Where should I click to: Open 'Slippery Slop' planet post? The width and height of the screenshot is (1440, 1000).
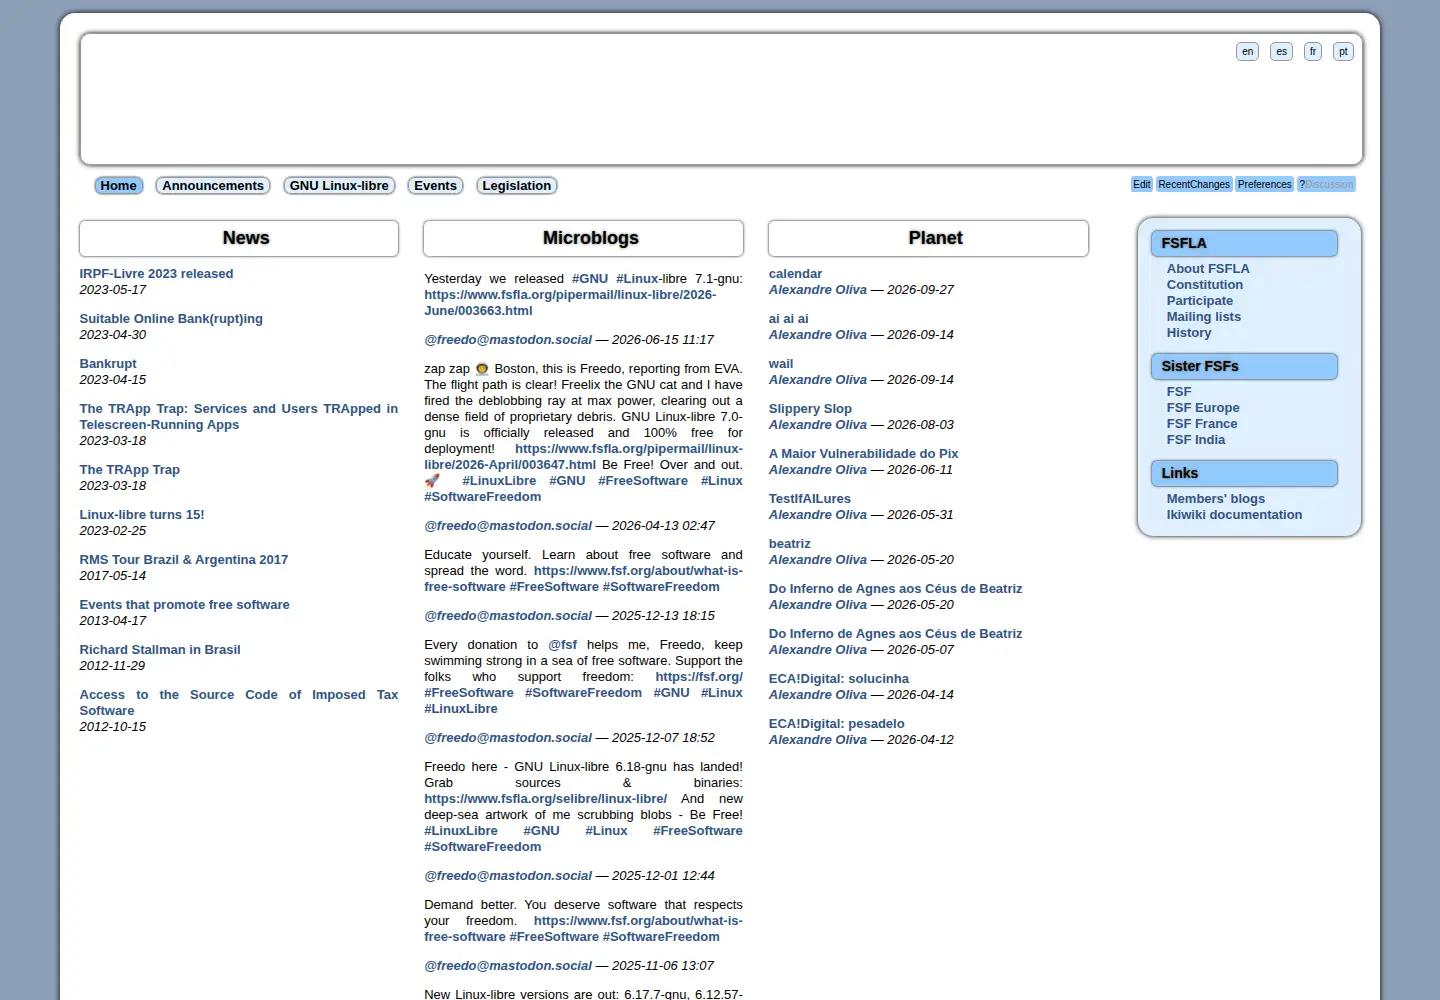click(810, 408)
